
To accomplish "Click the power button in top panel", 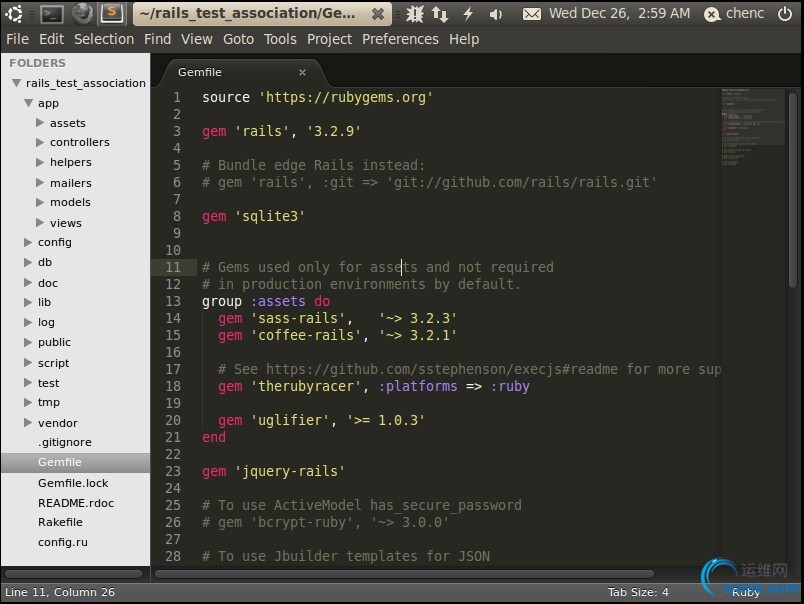I will coord(785,14).
